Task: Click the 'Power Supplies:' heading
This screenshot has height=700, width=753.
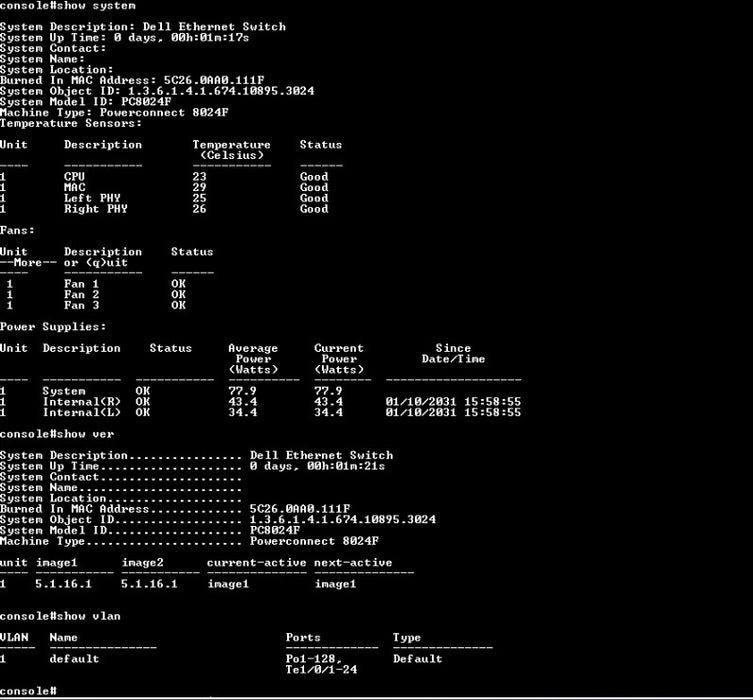Action: tap(53, 327)
